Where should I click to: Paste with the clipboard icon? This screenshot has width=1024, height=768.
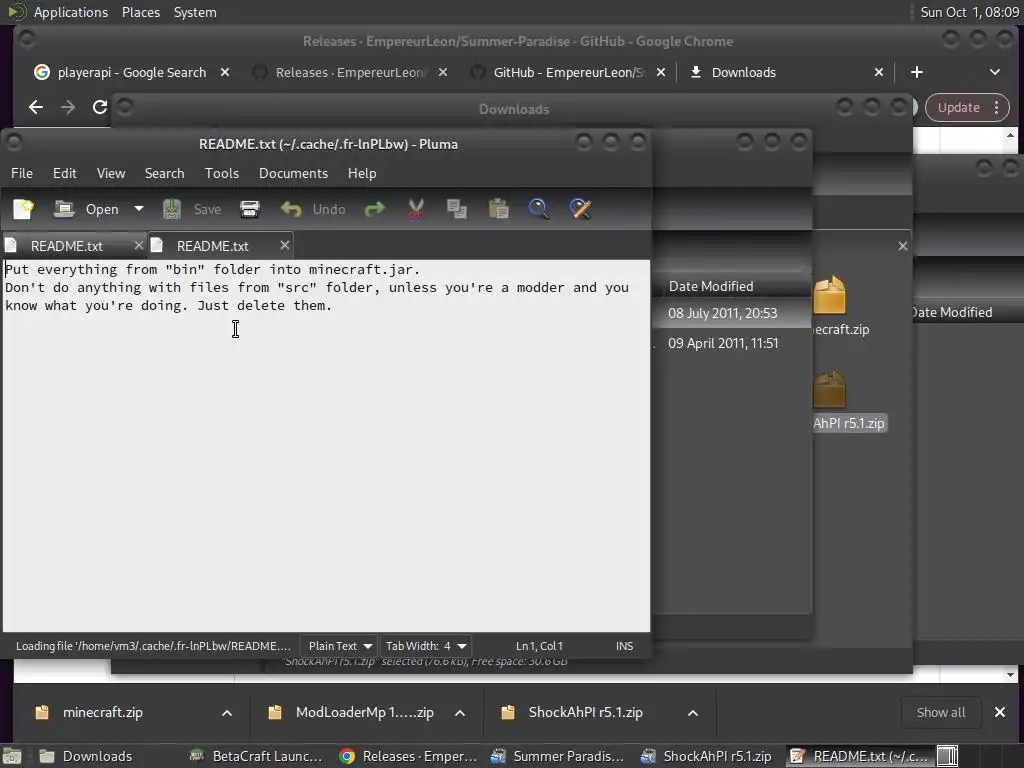tap(498, 209)
